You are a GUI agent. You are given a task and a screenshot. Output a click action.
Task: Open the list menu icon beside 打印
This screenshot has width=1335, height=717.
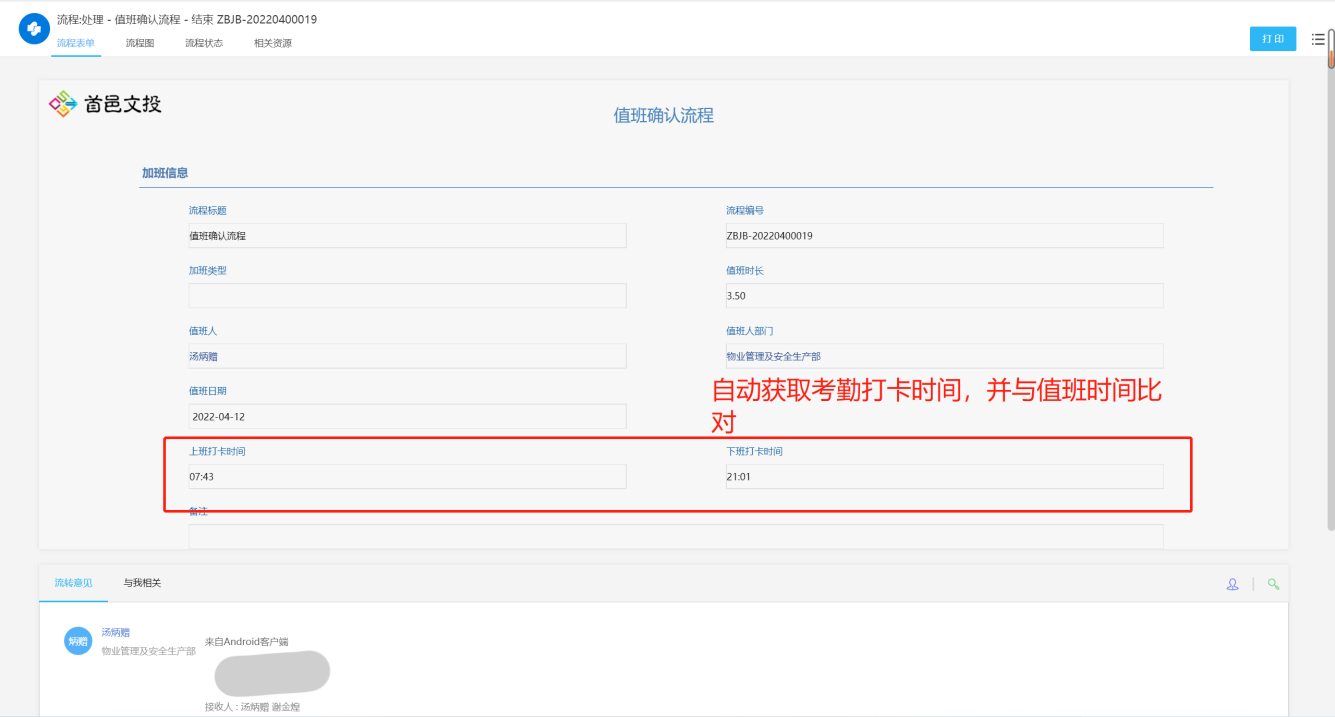click(1318, 39)
